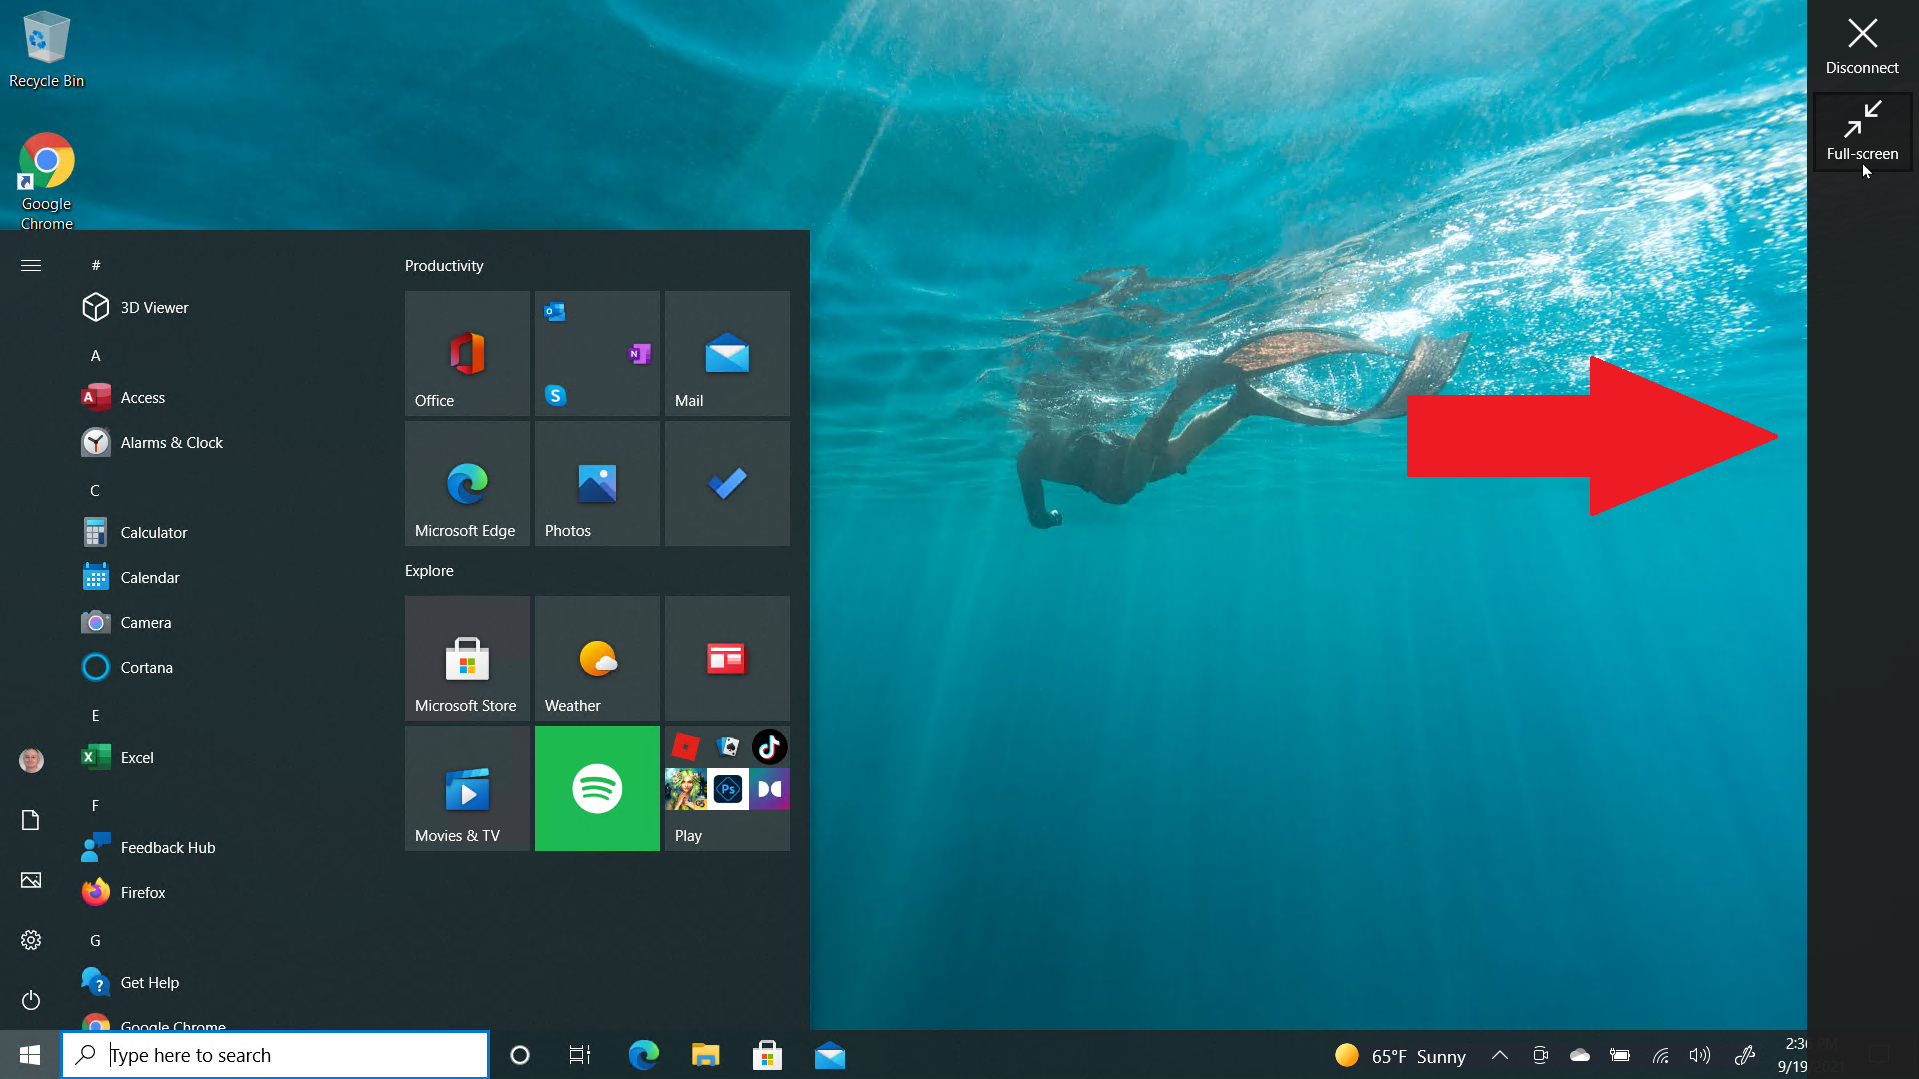Click the Productivity group heading
The image size is (1919, 1079).
click(x=444, y=265)
